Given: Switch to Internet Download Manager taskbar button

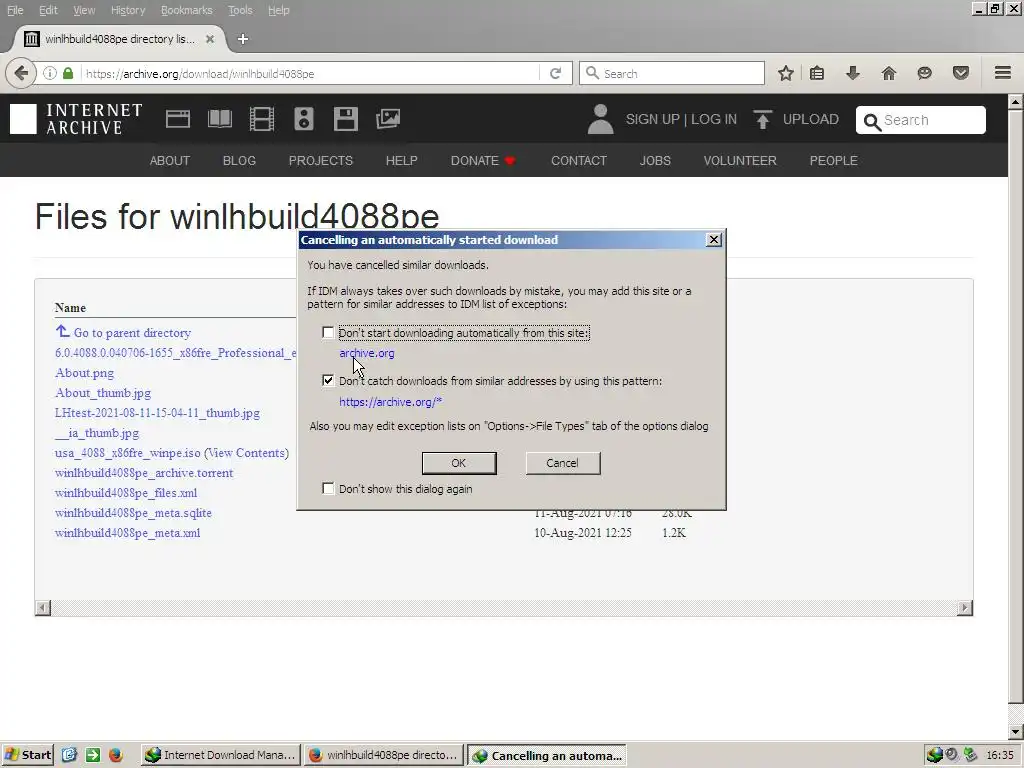Looking at the screenshot, I should pyautogui.click(x=221, y=755).
